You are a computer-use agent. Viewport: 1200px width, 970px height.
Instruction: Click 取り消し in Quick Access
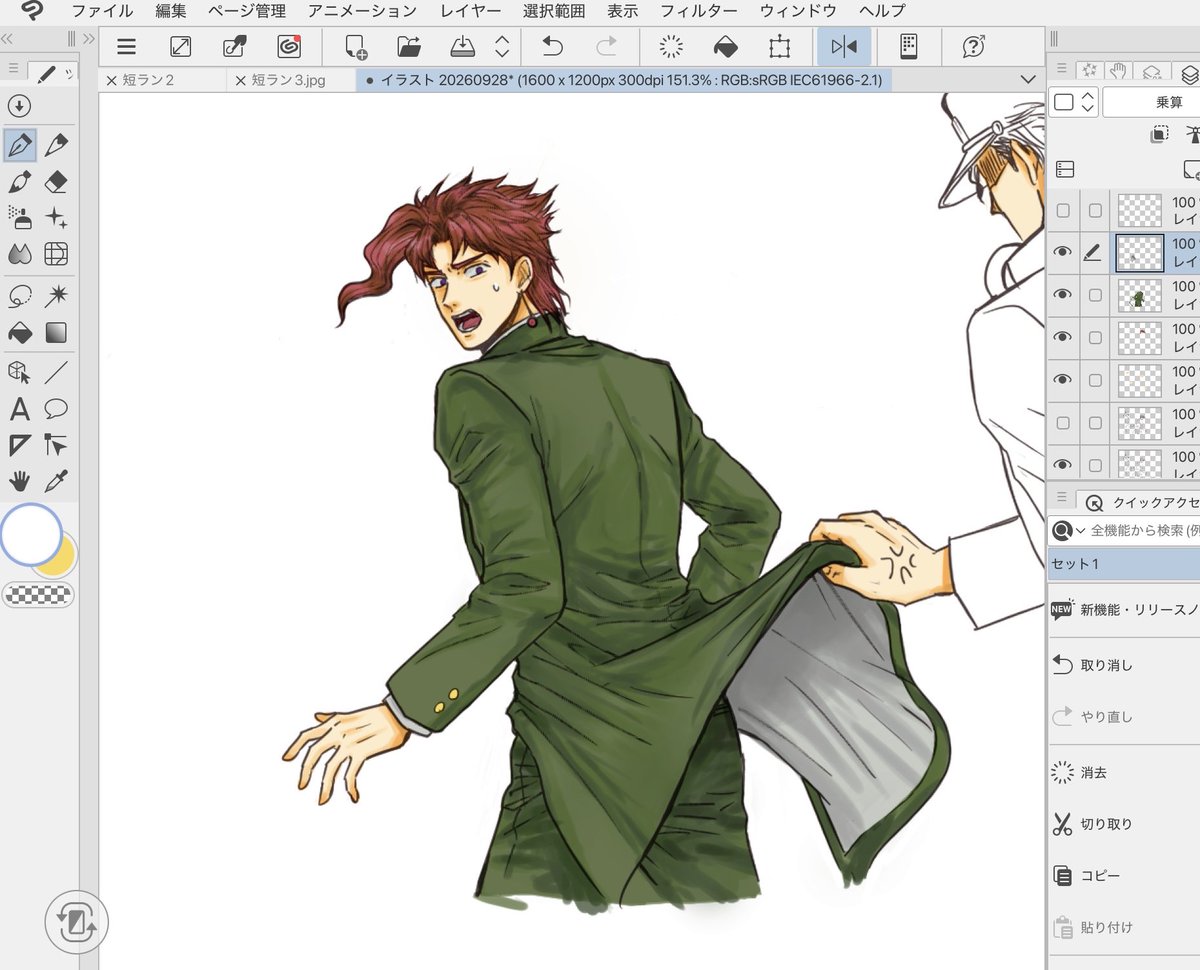[x=1107, y=665]
